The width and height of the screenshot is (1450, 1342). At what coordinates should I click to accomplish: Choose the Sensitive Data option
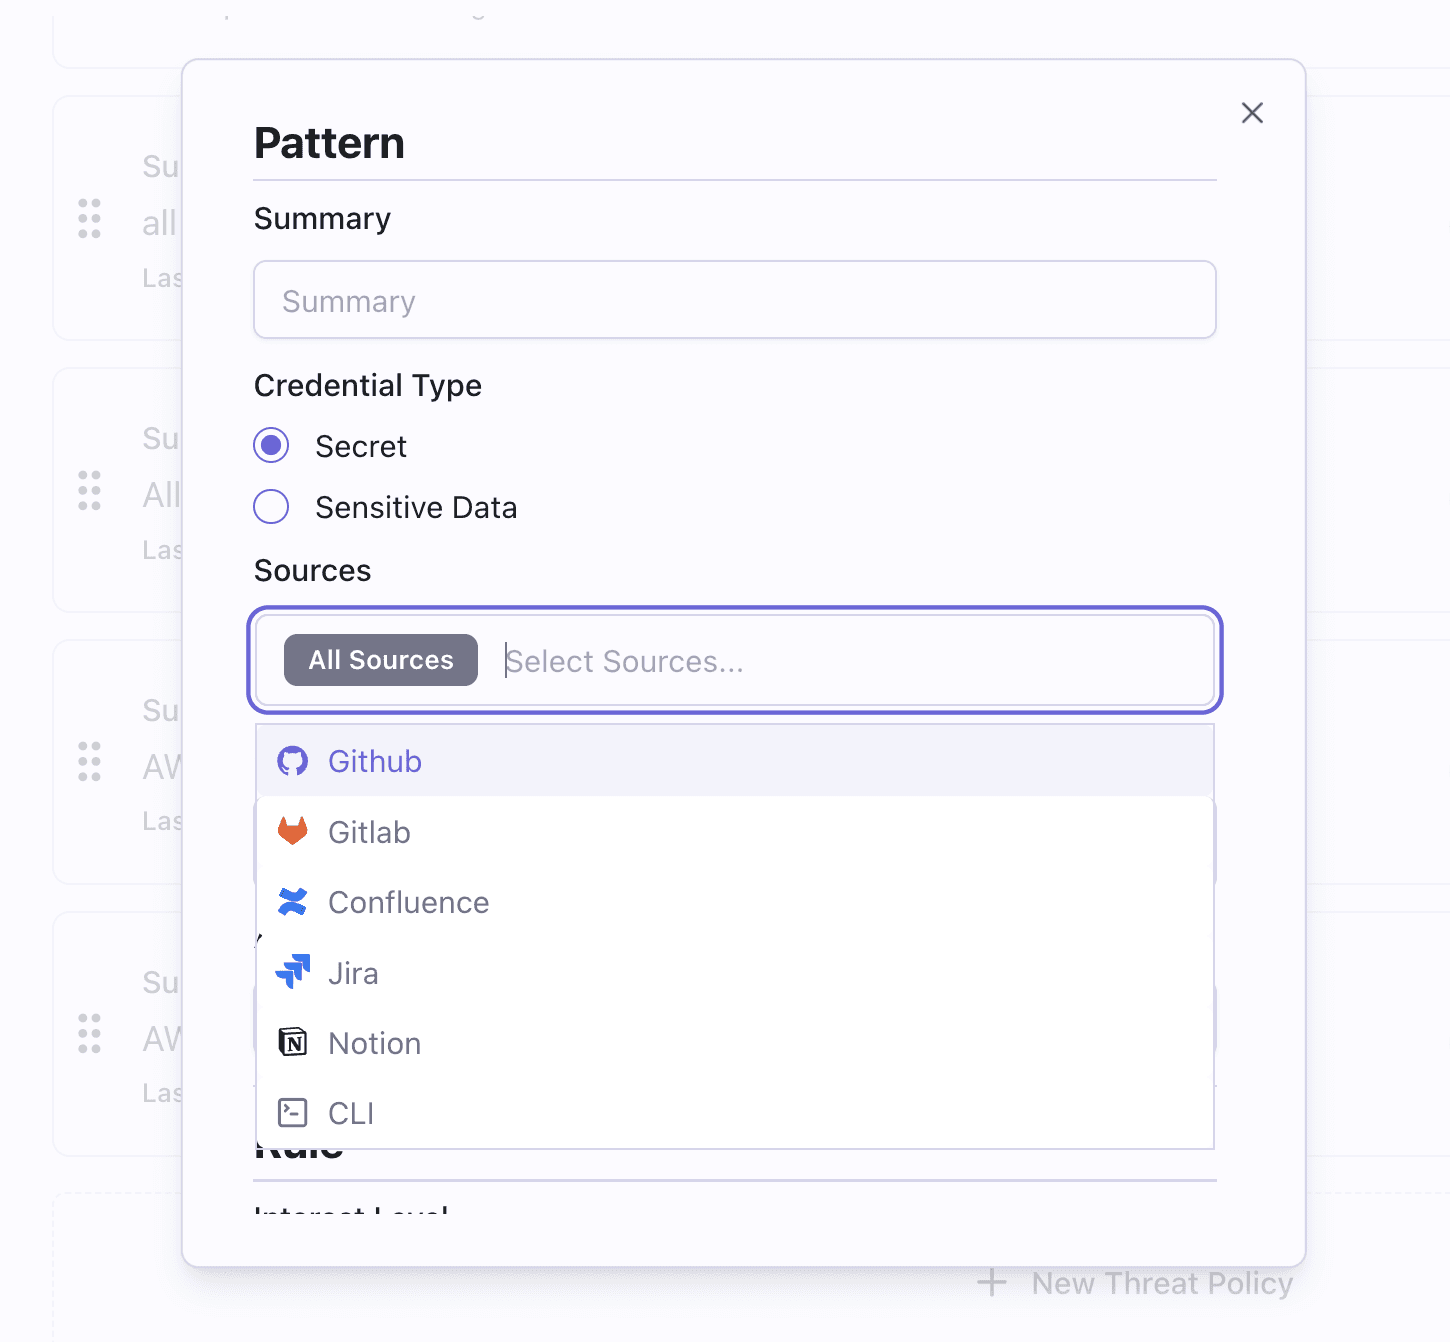271,507
